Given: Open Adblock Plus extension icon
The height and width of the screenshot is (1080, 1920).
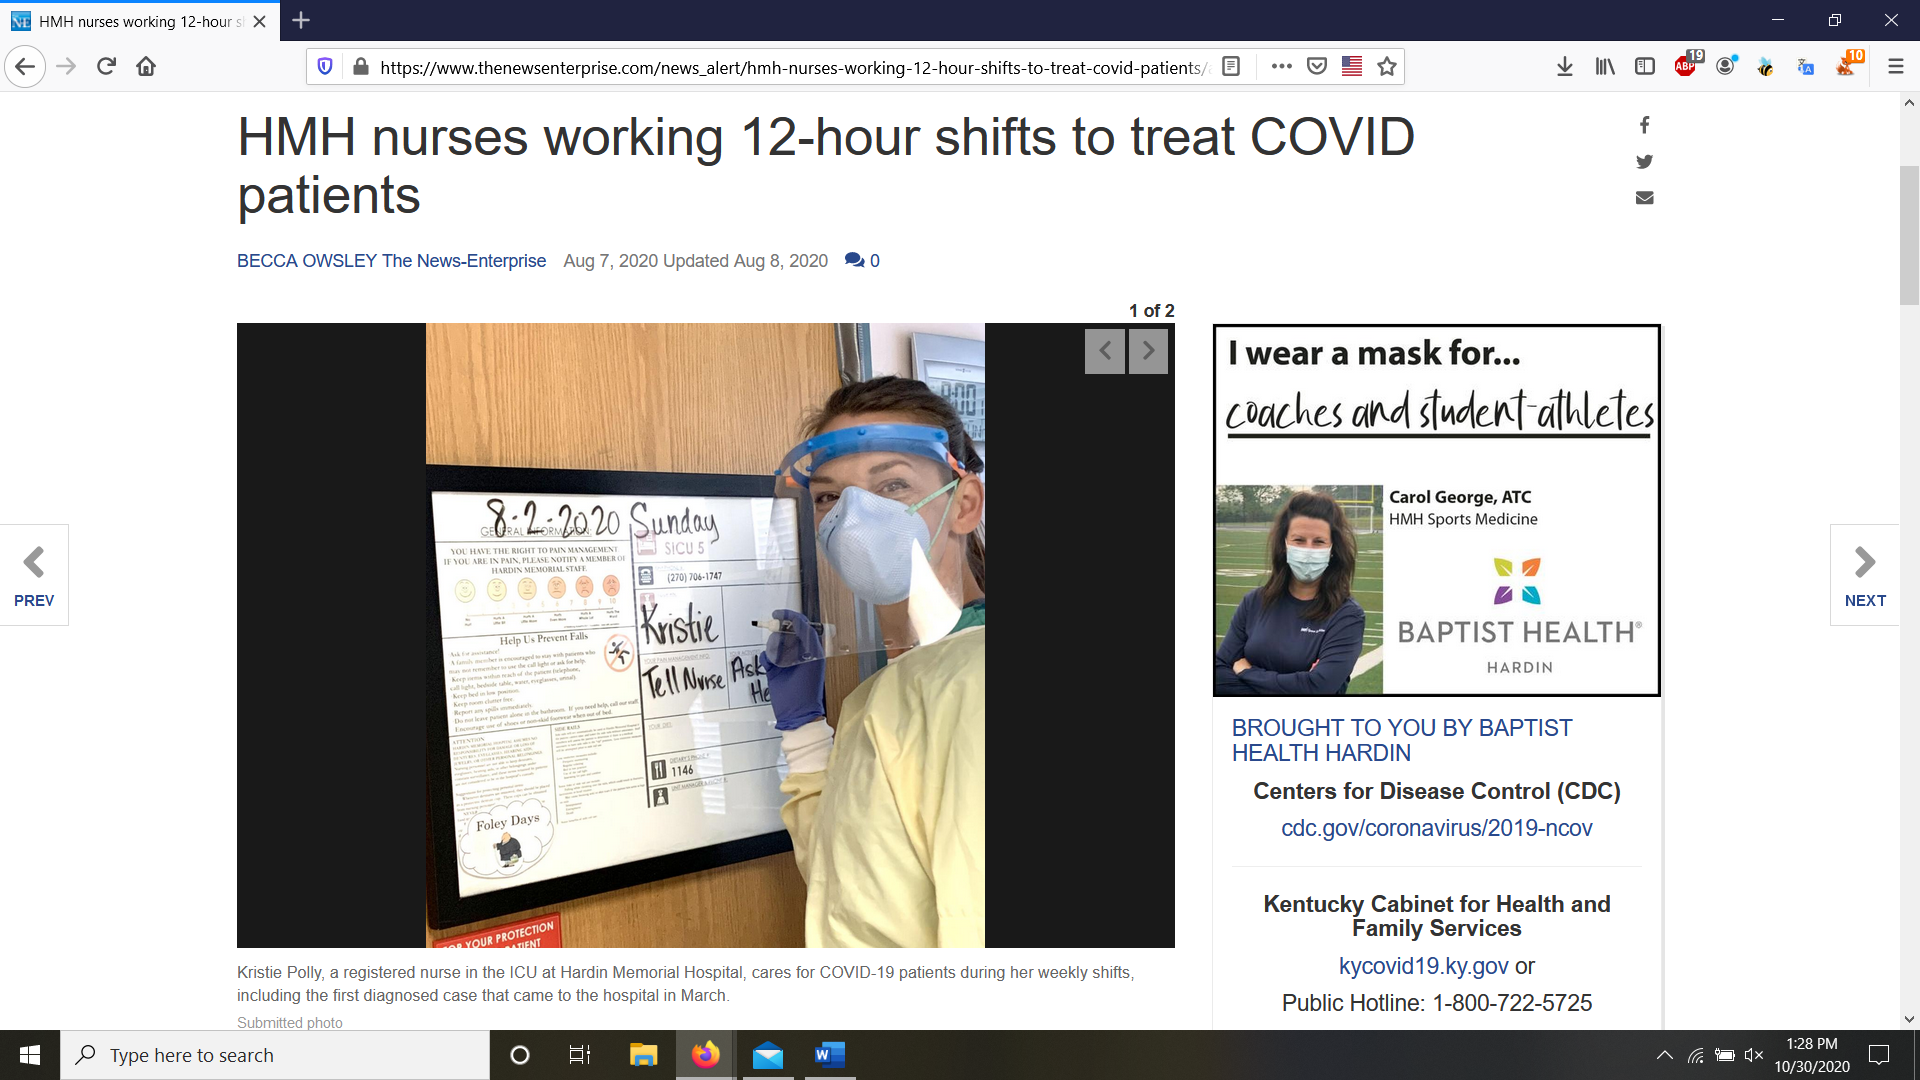Looking at the screenshot, I should [1686, 67].
